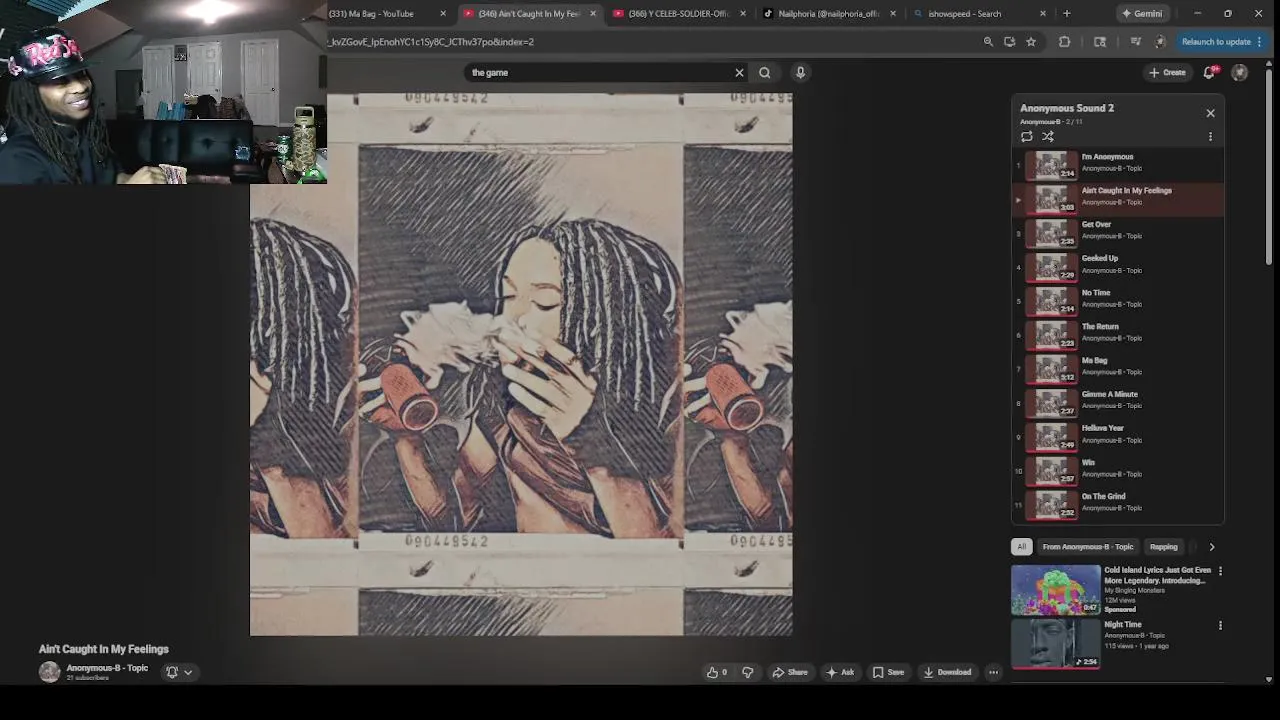Image resolution: width=1280 pixels, height=720 pixels.
Task: Select Win in the playlist
Action: coord(1118,470)
